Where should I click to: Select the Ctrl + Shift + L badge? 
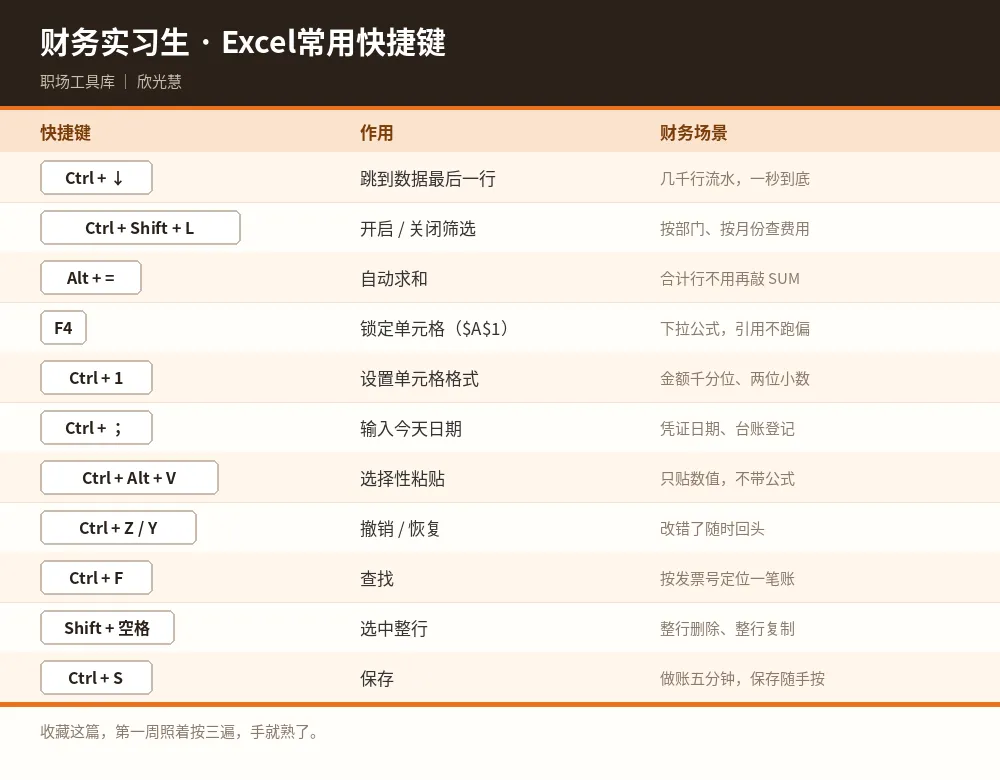(x=140, y=228)
